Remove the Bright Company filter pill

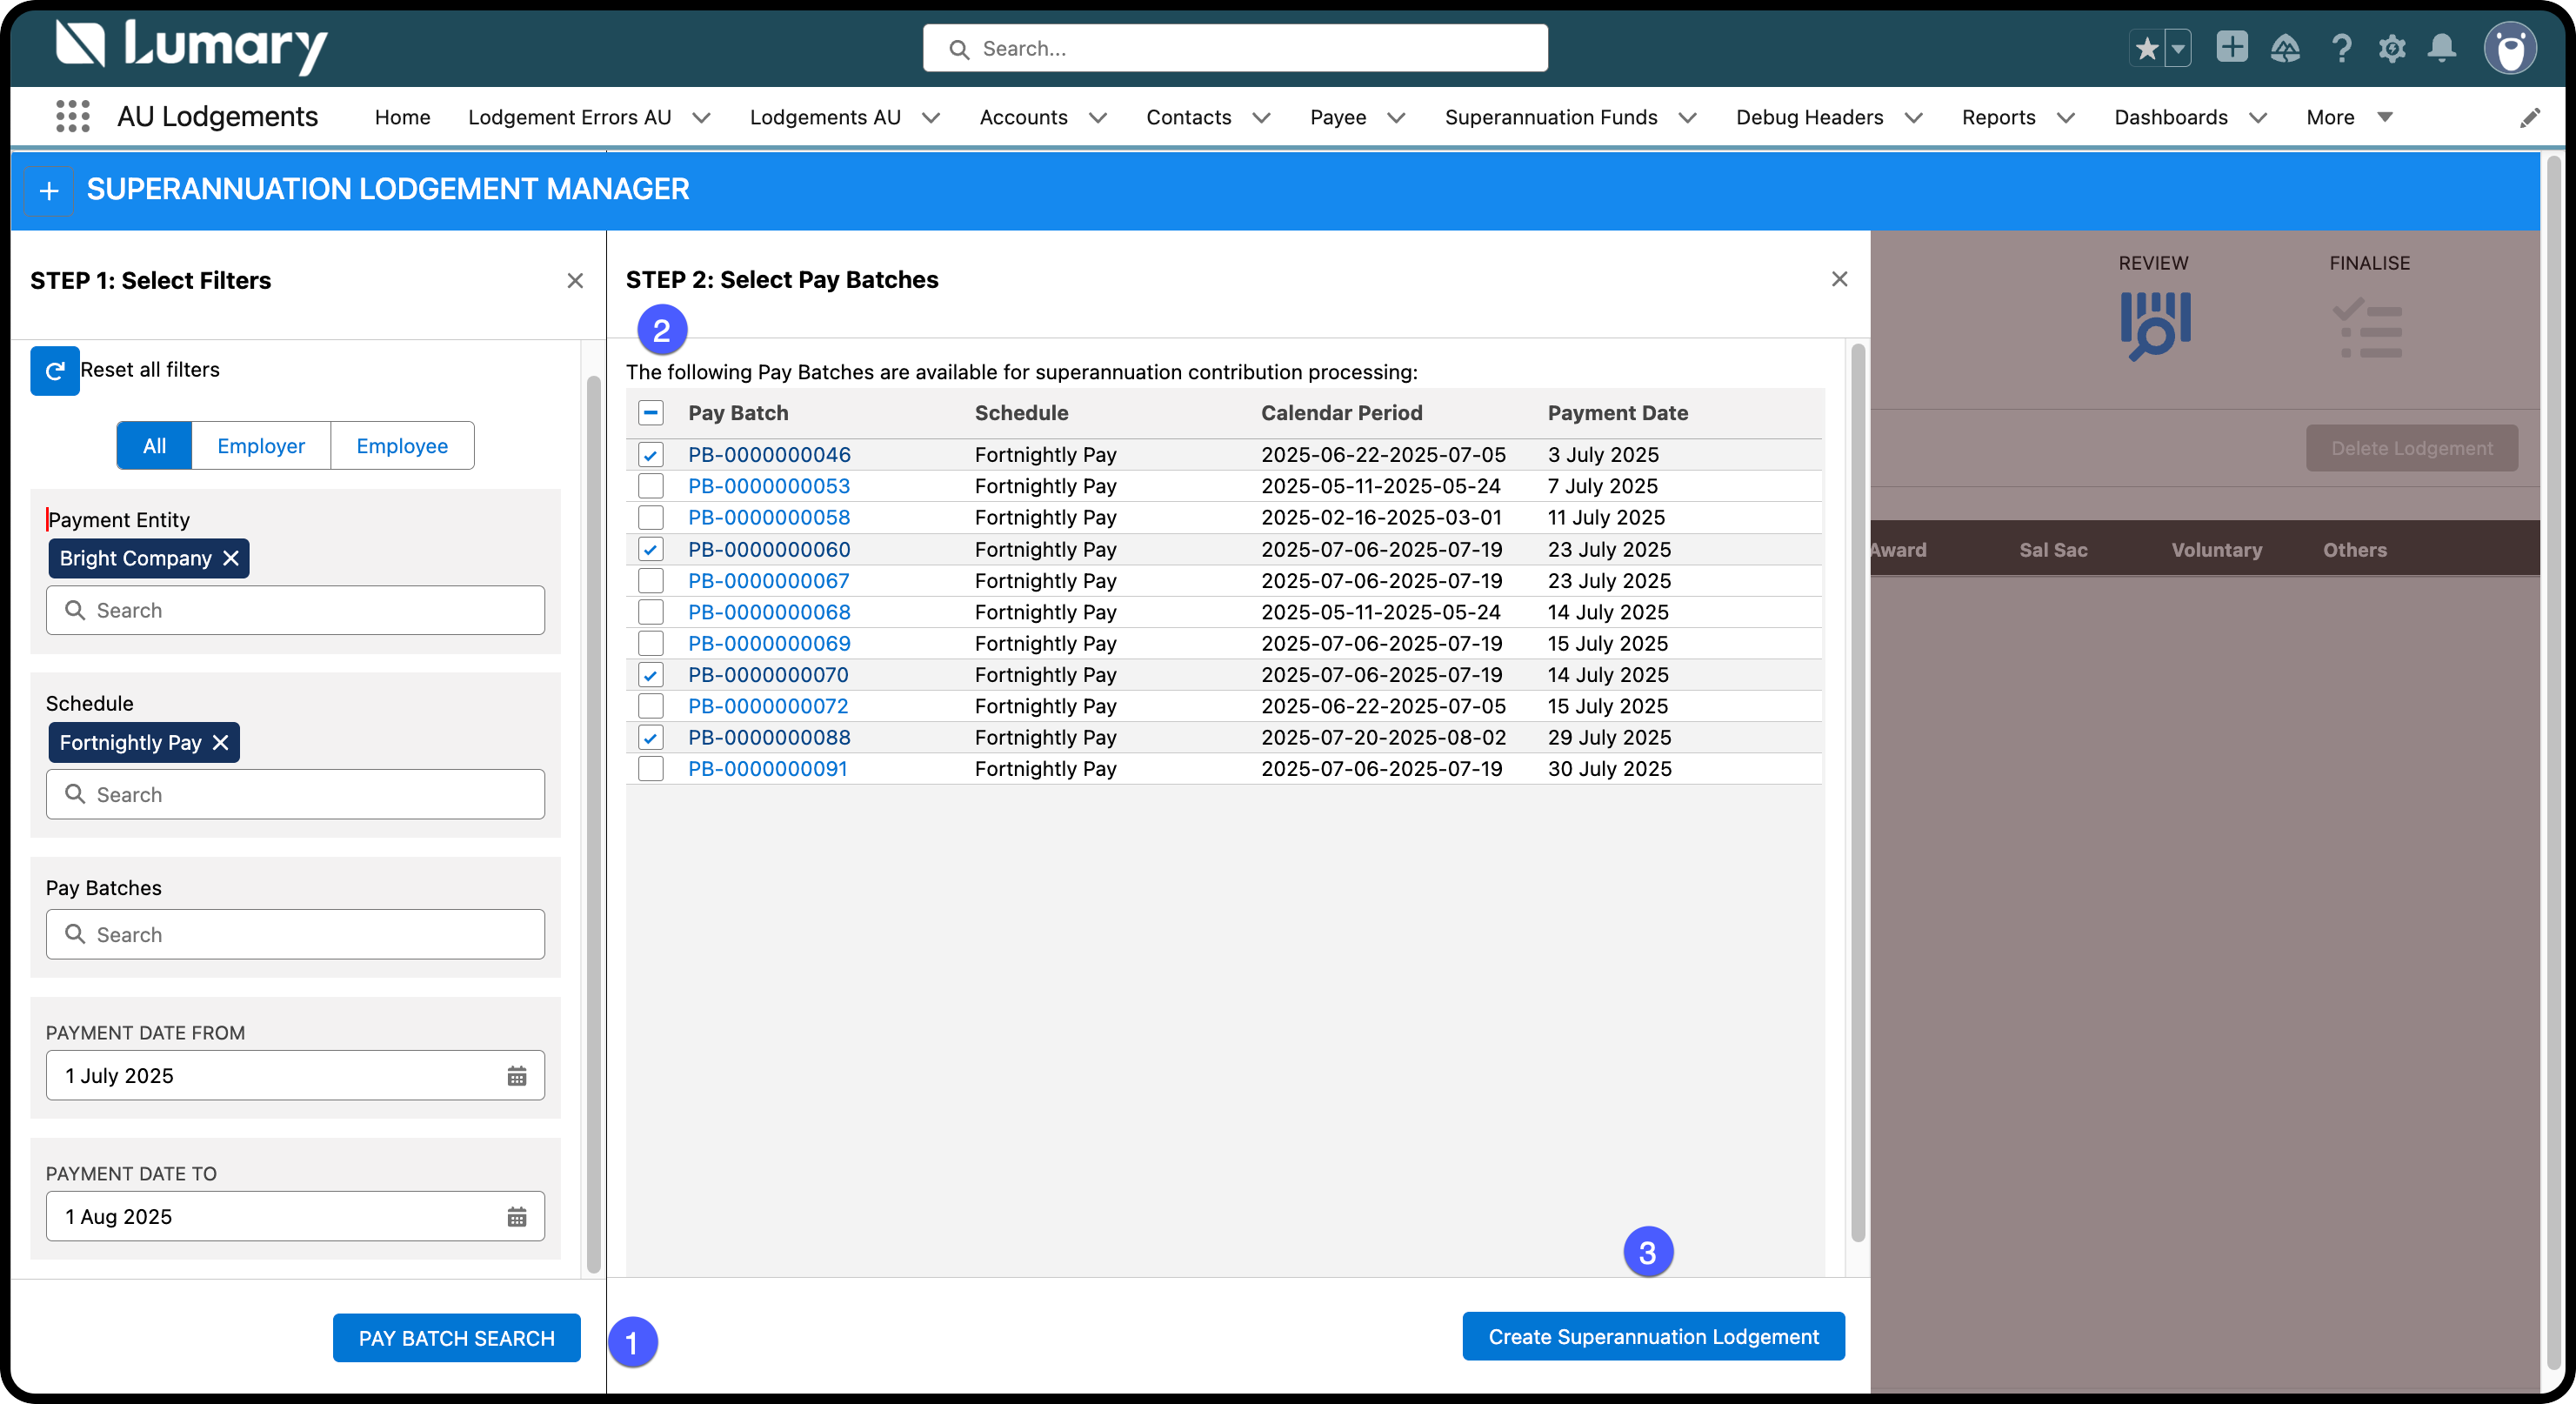tap(231, 558)
